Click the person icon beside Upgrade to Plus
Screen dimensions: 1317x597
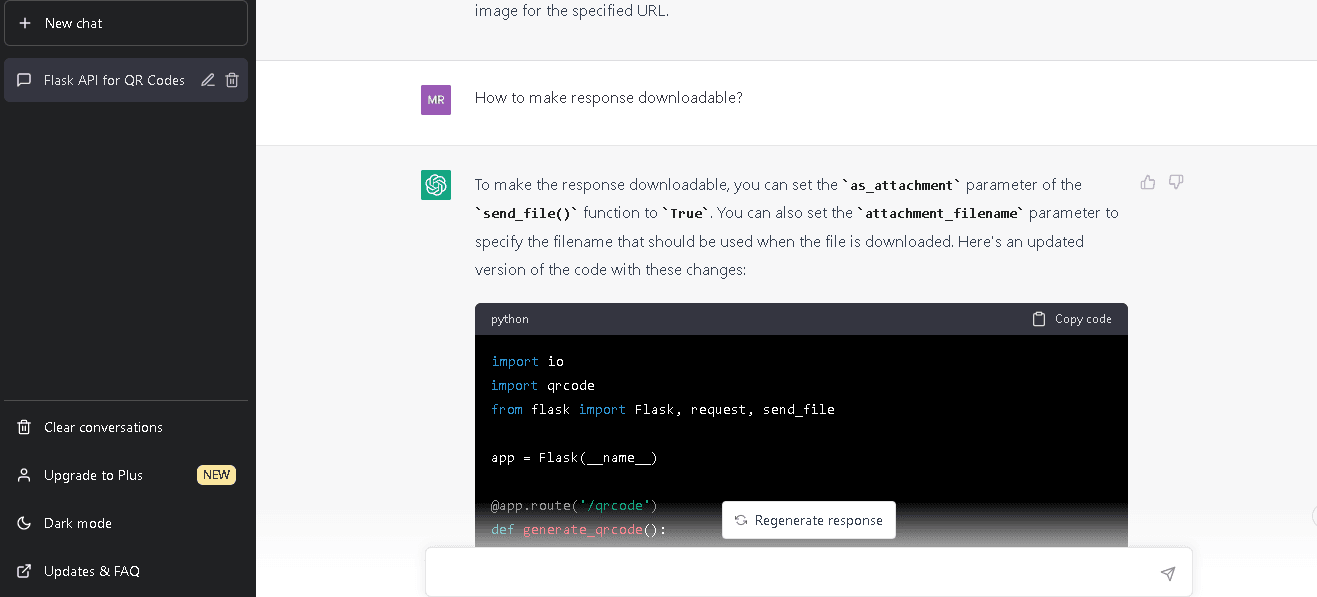[x=25, y=475]
